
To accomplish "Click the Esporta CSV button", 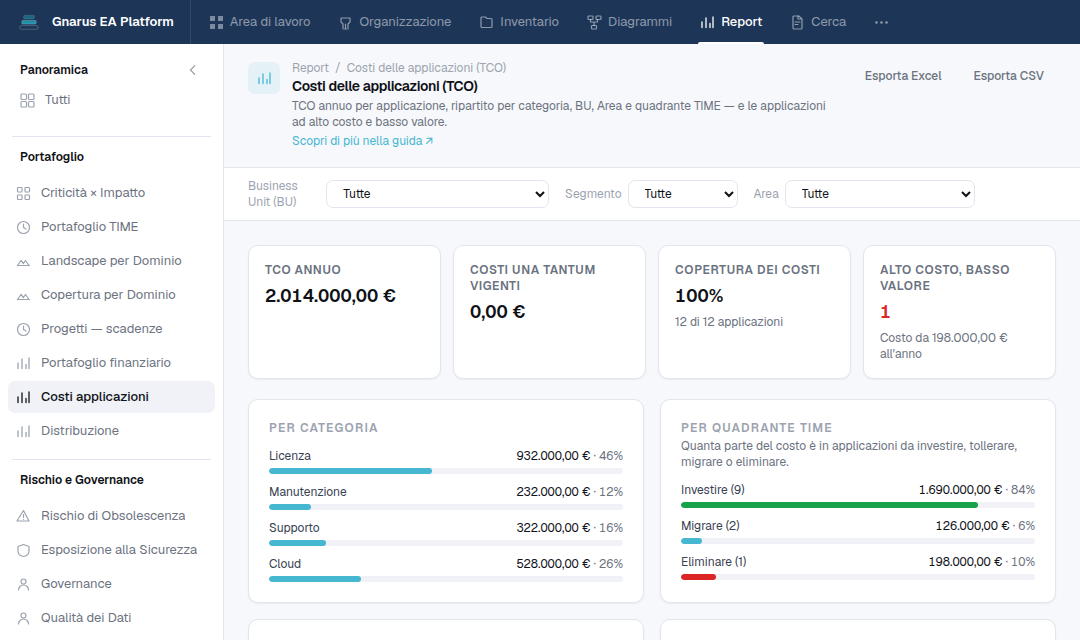I will [x=1008, y=76].
